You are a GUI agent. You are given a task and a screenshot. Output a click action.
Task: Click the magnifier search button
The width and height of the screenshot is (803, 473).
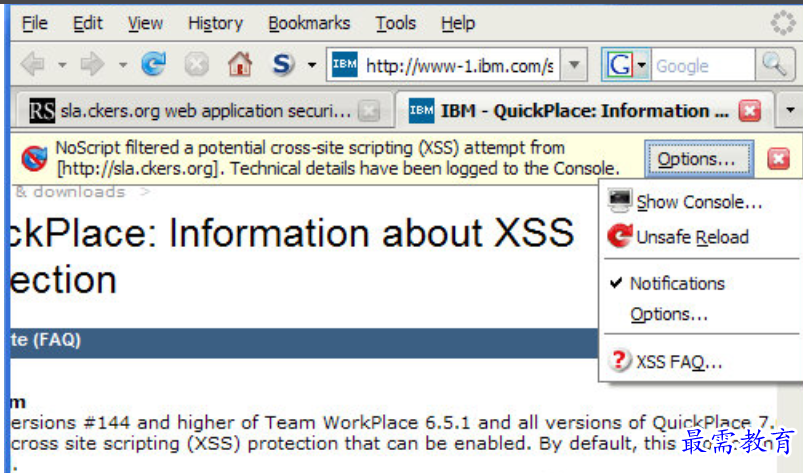tap(774, 65)
